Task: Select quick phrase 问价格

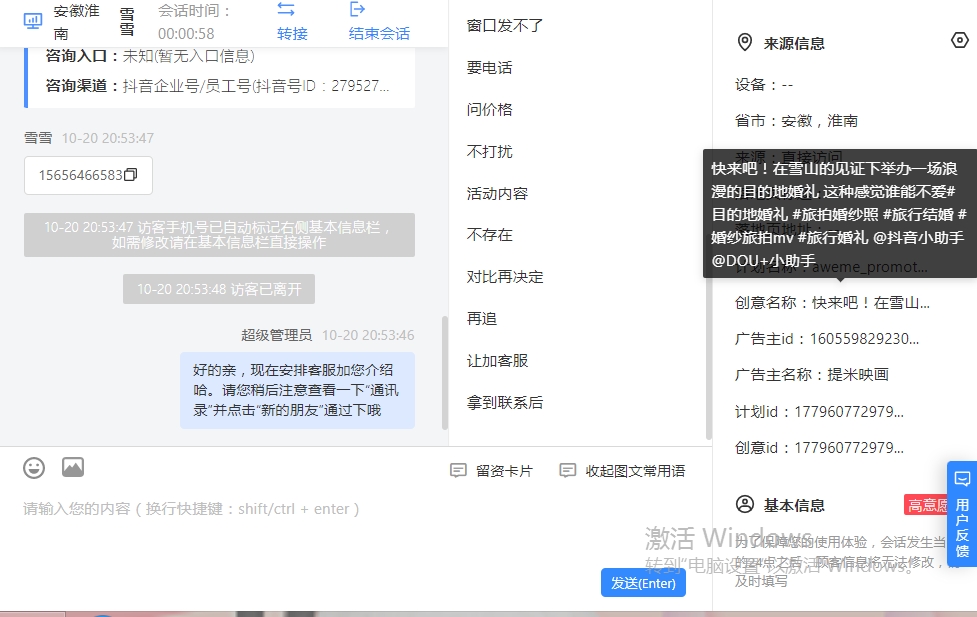Action: (x=490, y=110)
